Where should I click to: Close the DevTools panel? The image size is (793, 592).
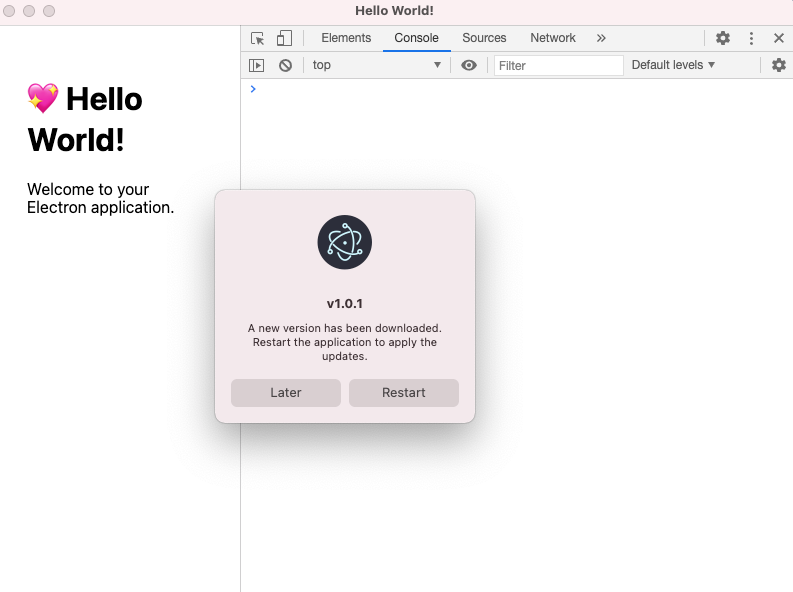tap(779, 38)
